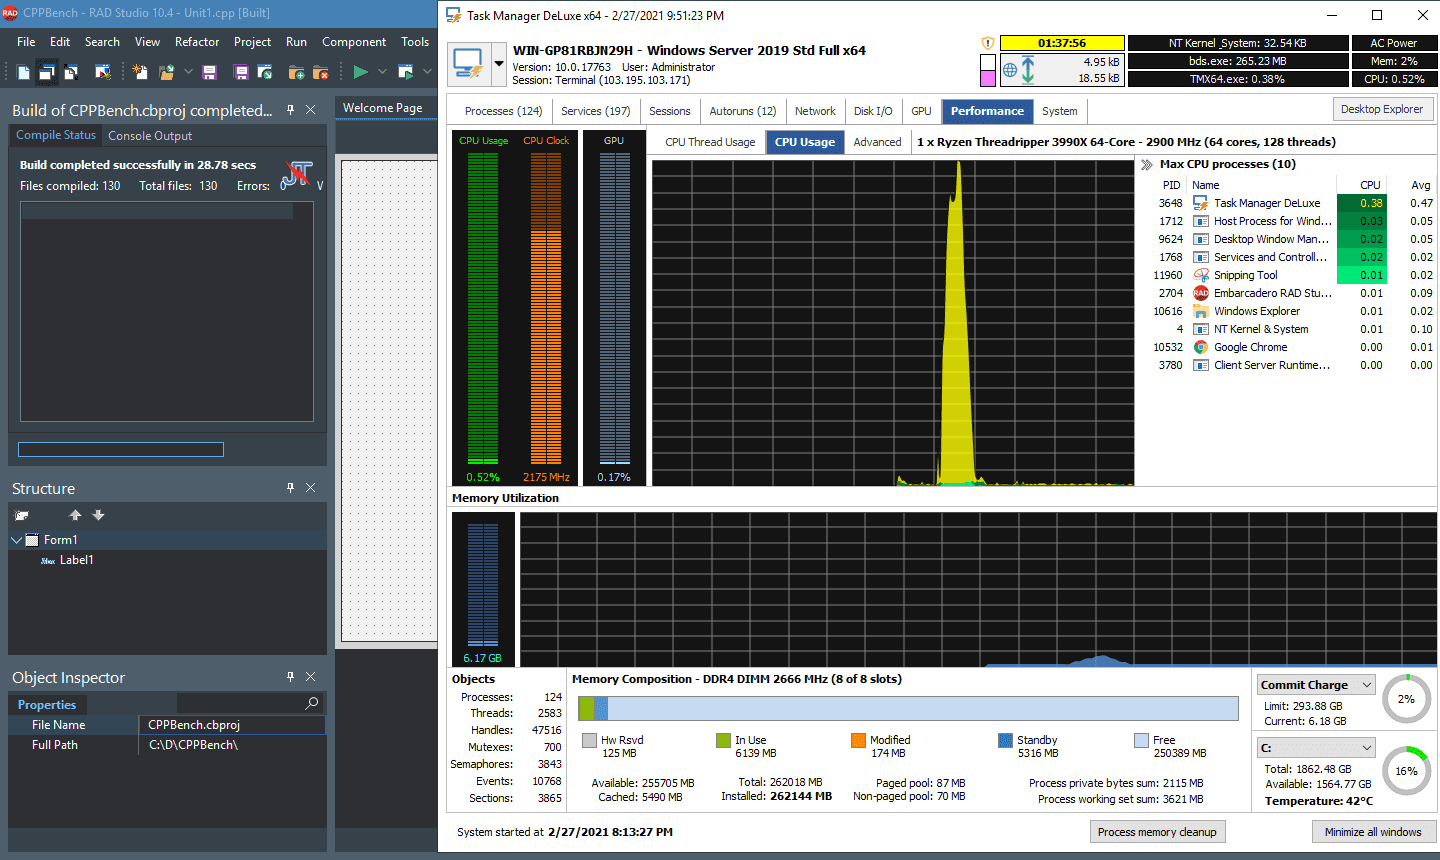Open the dropdown arrow beside Run play icon
1440x860 pixels.
click(382, 72)
